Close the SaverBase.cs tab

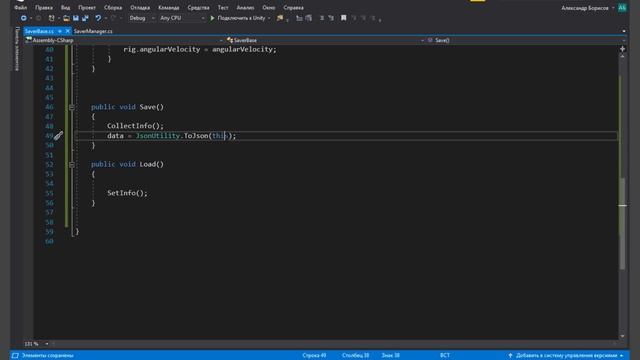coord(68,31)
